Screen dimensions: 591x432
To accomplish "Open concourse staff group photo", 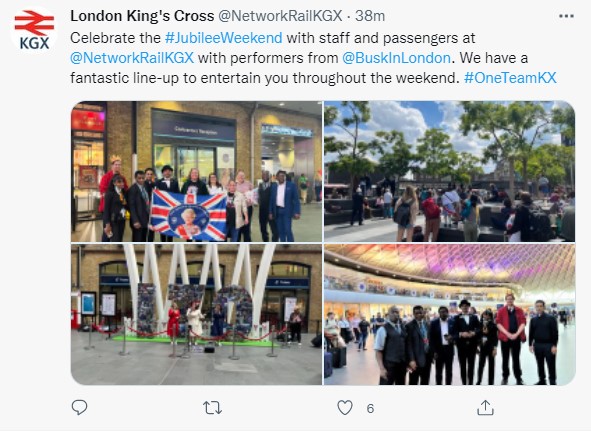I will (x=449, y=314).
